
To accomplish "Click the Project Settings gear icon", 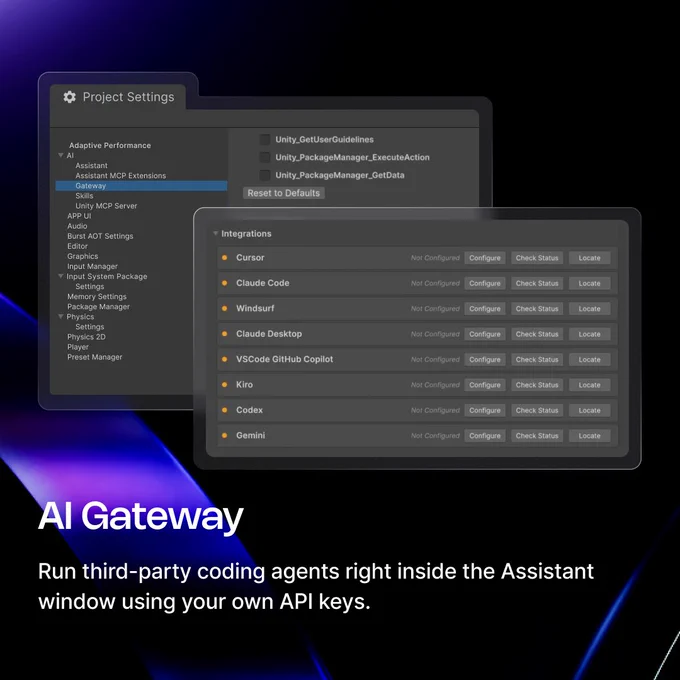I will click(69, 97).
